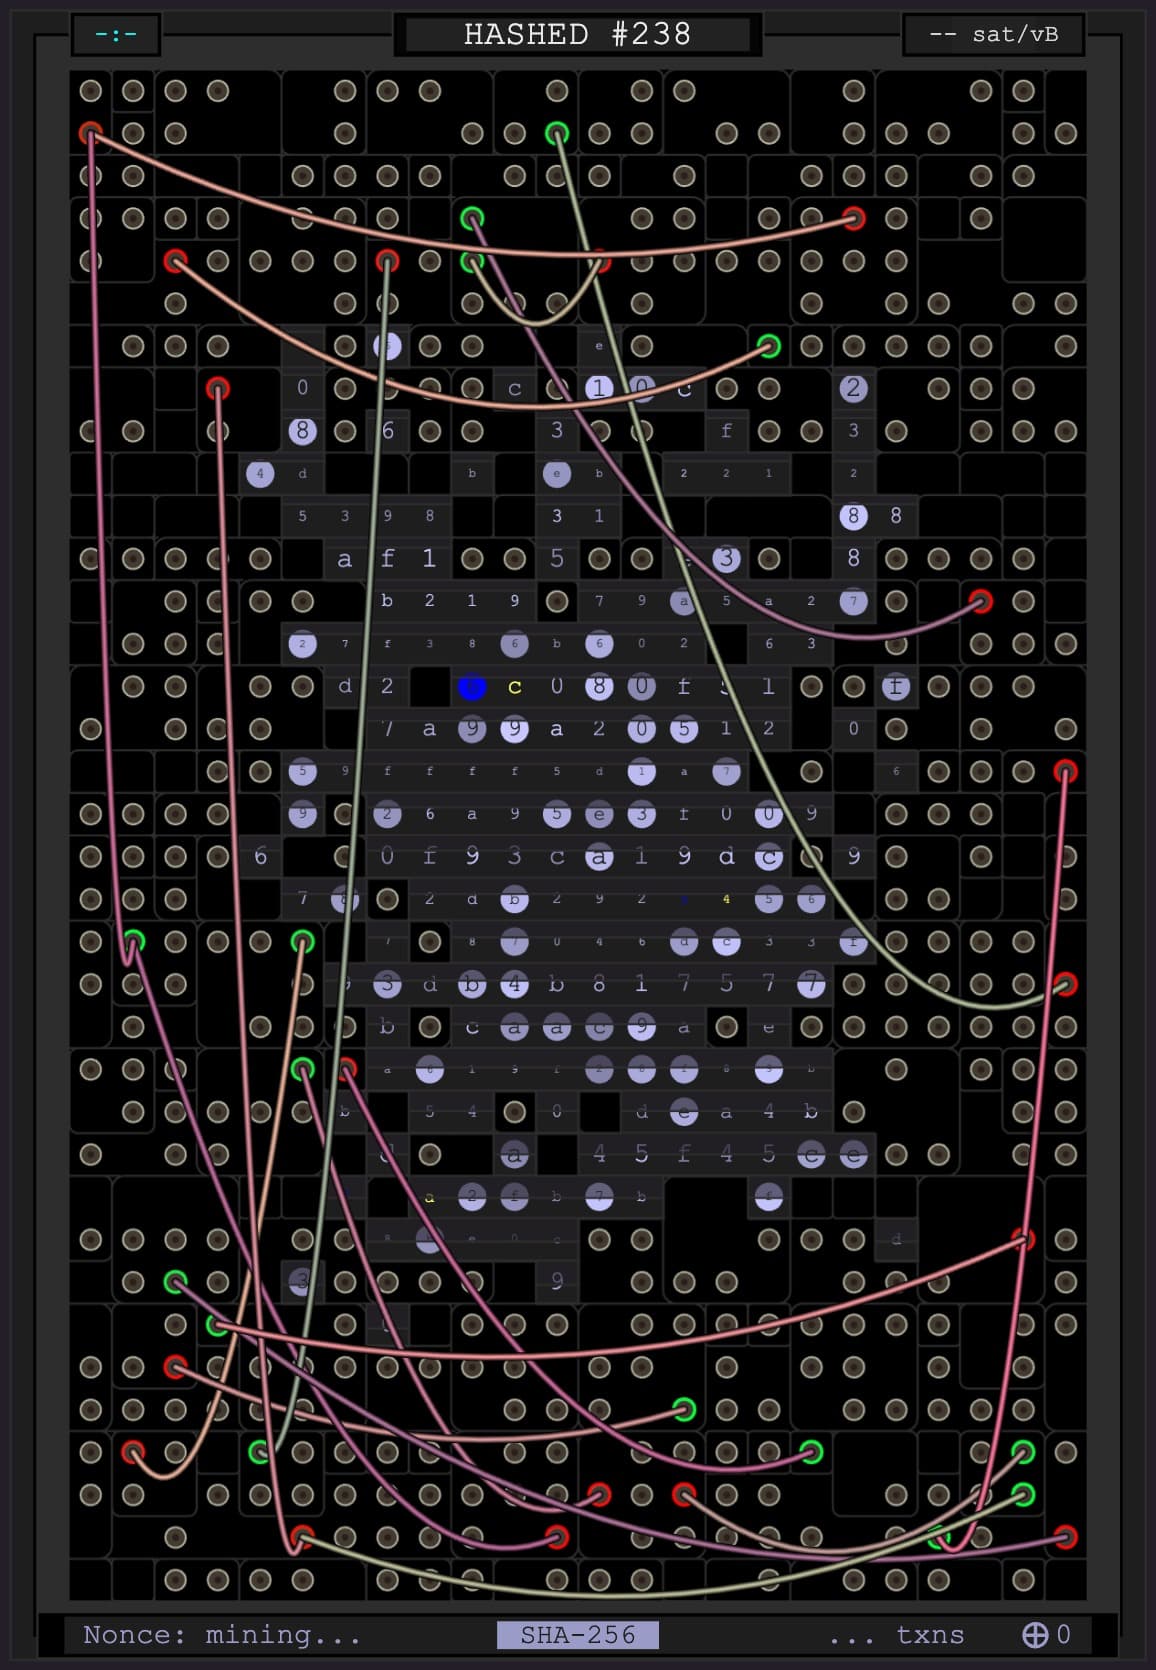Click the cyan '-:-' timer display

coord(116,34)
